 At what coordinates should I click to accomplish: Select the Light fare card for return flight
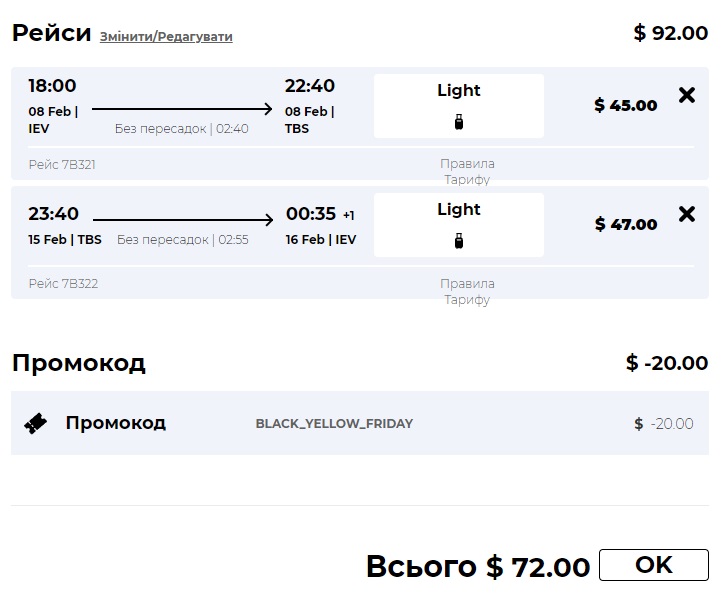pyautogui.click(x=459, y=224)
